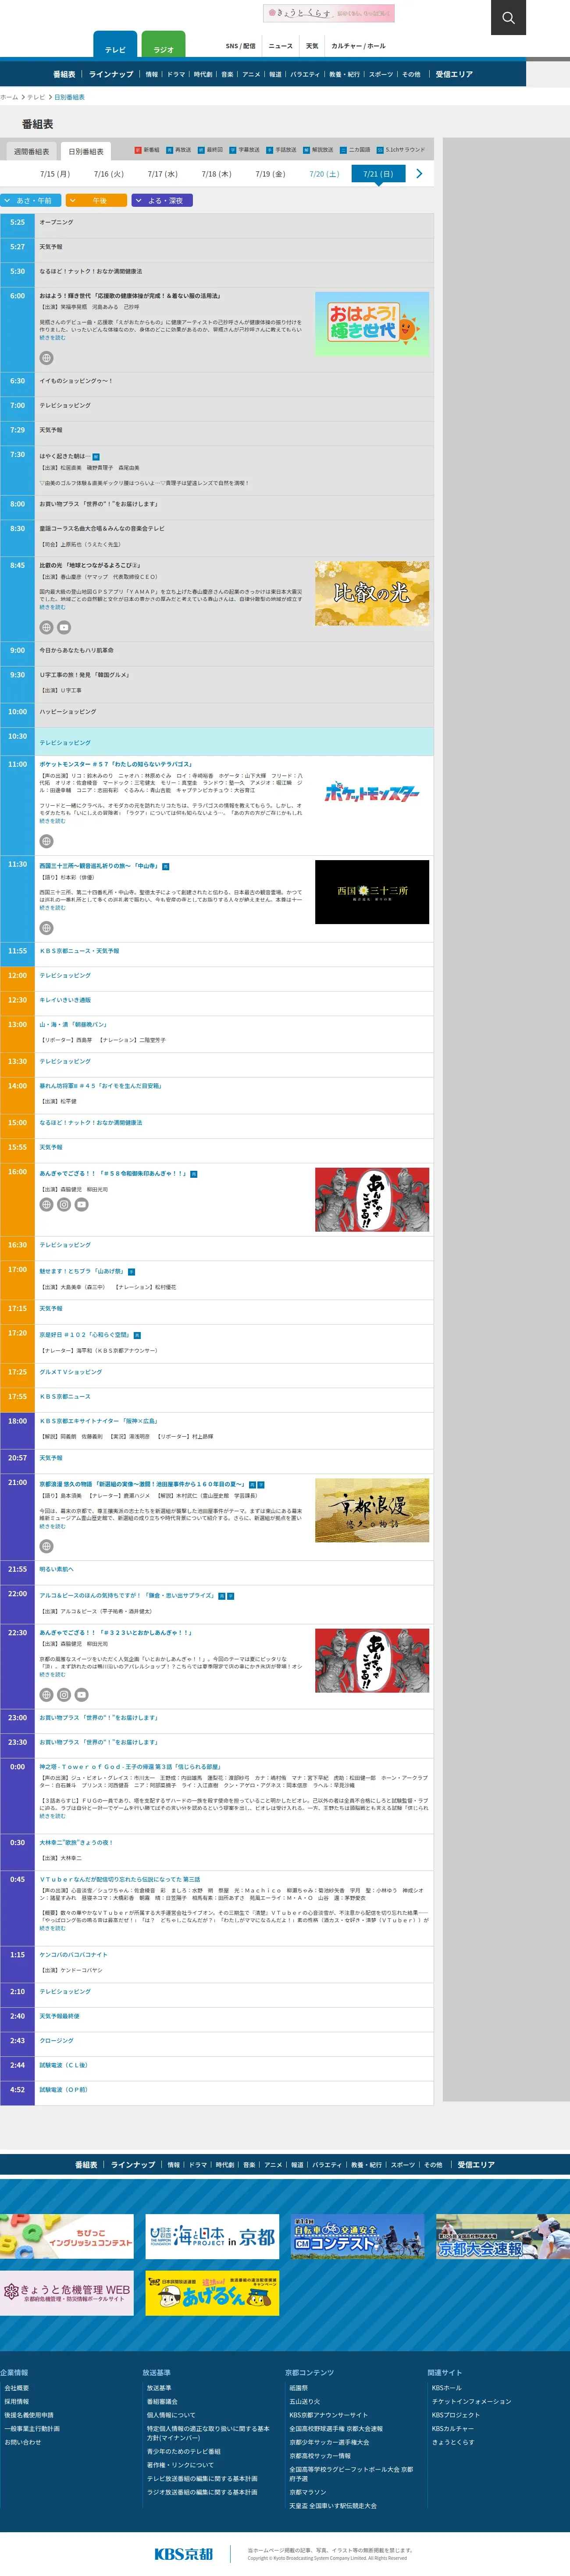The width and height of the screenshot is (570, 2576).
Task: Select date 7/21 (日)
Action: click(x=378, y=174)
